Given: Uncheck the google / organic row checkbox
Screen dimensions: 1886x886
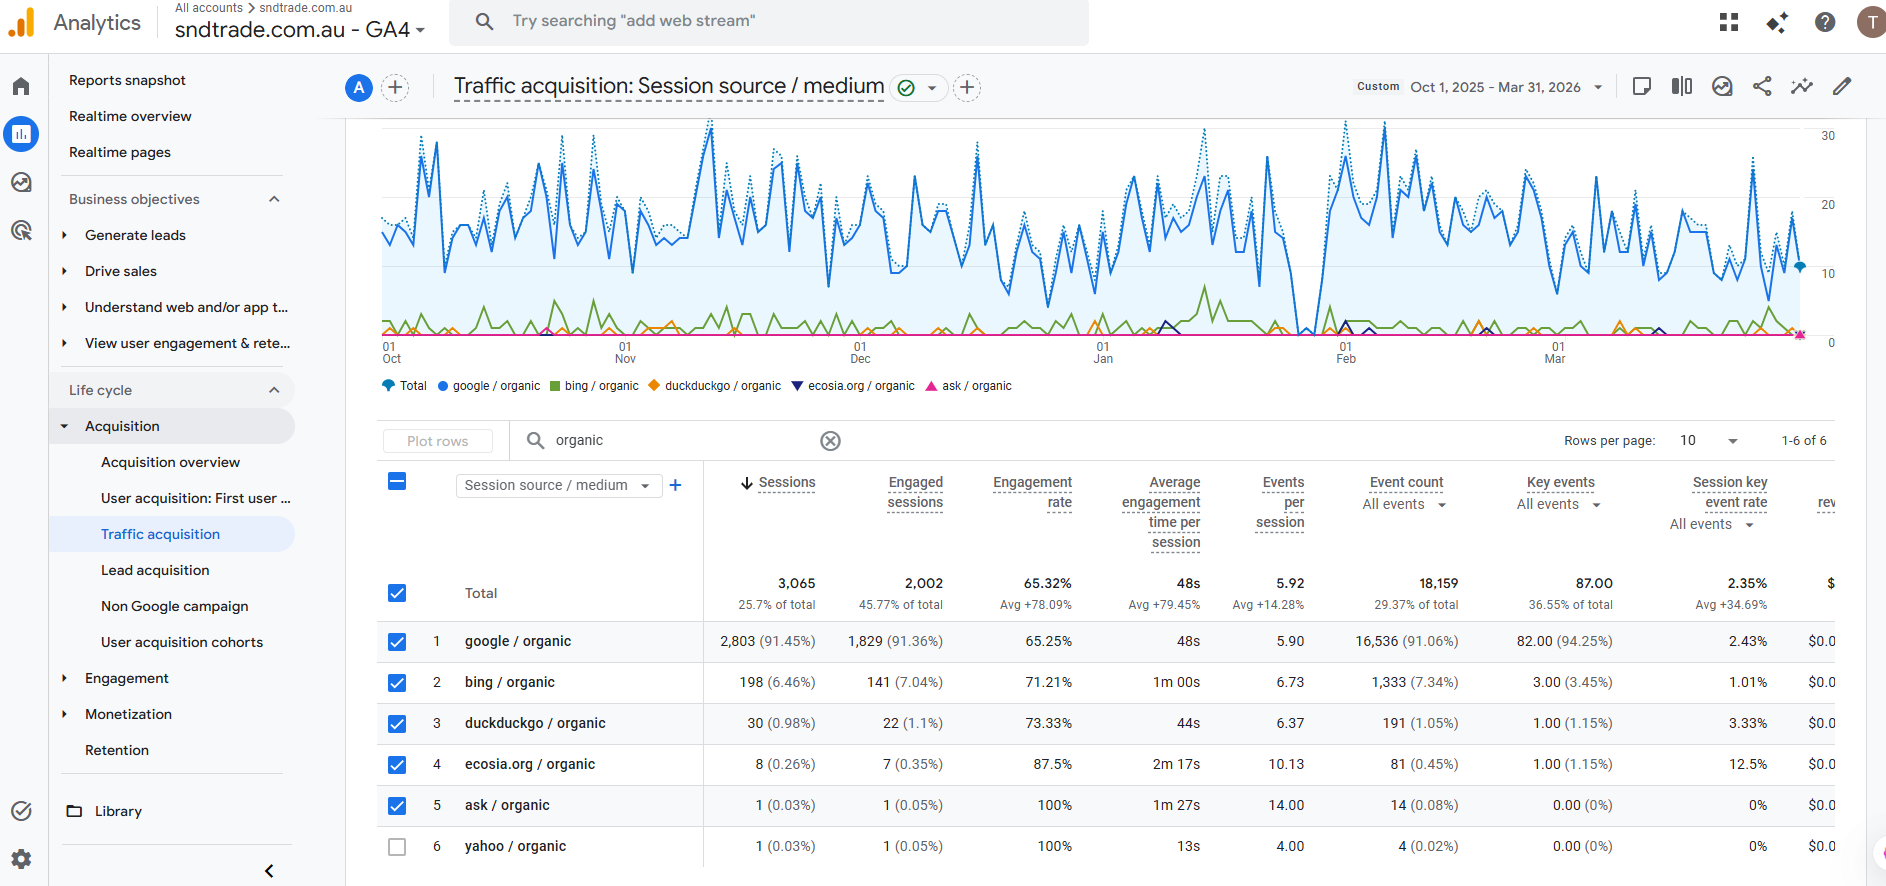Looking at the screenshot, I should click(x=397, y=642).
